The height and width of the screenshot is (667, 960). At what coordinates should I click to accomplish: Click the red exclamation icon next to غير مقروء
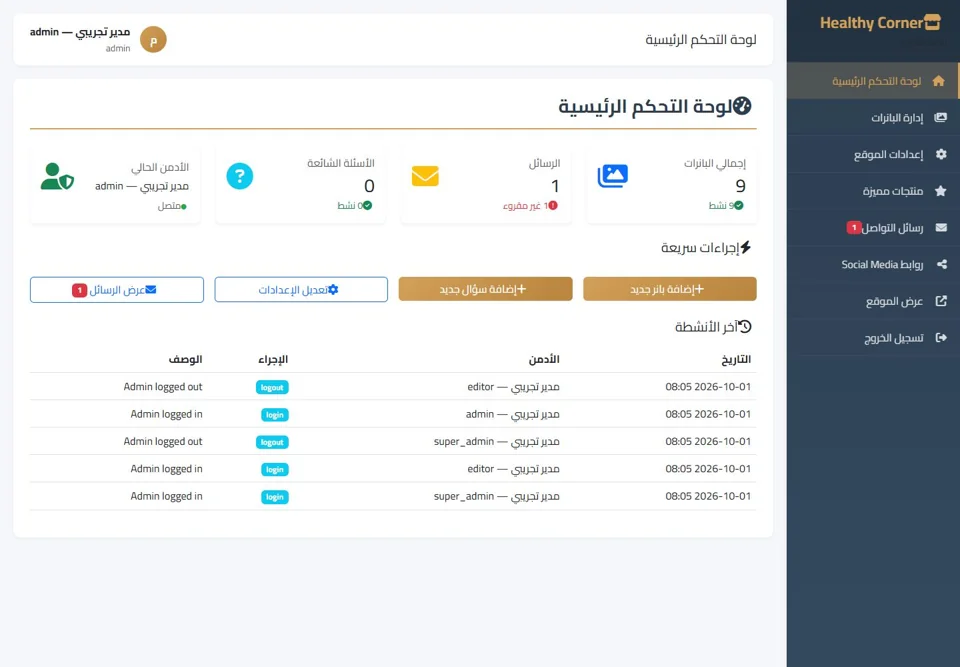point(553,206)
